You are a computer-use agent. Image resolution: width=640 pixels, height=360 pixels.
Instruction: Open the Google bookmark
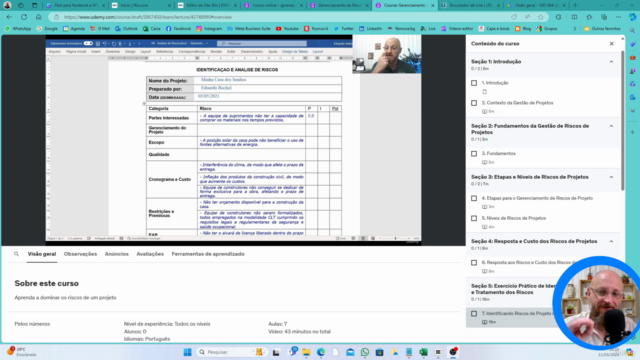tap(47, 29)
